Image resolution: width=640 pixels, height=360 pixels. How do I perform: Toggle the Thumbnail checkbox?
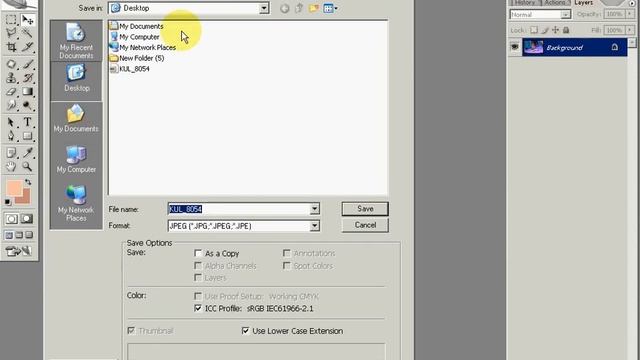tap(131, 331)
